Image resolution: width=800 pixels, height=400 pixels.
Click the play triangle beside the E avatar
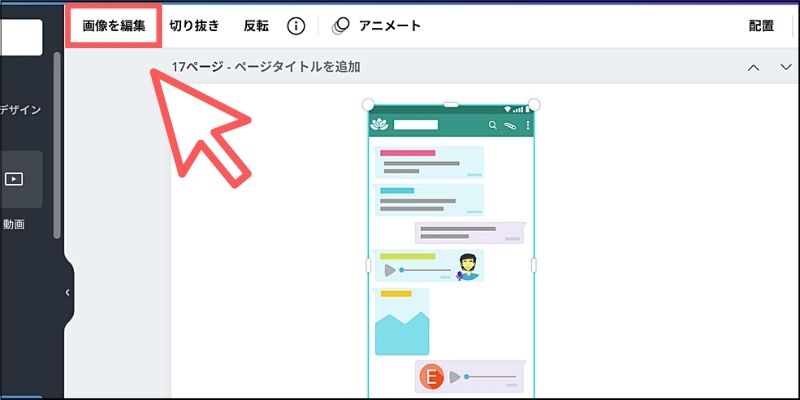coord(455,378)
